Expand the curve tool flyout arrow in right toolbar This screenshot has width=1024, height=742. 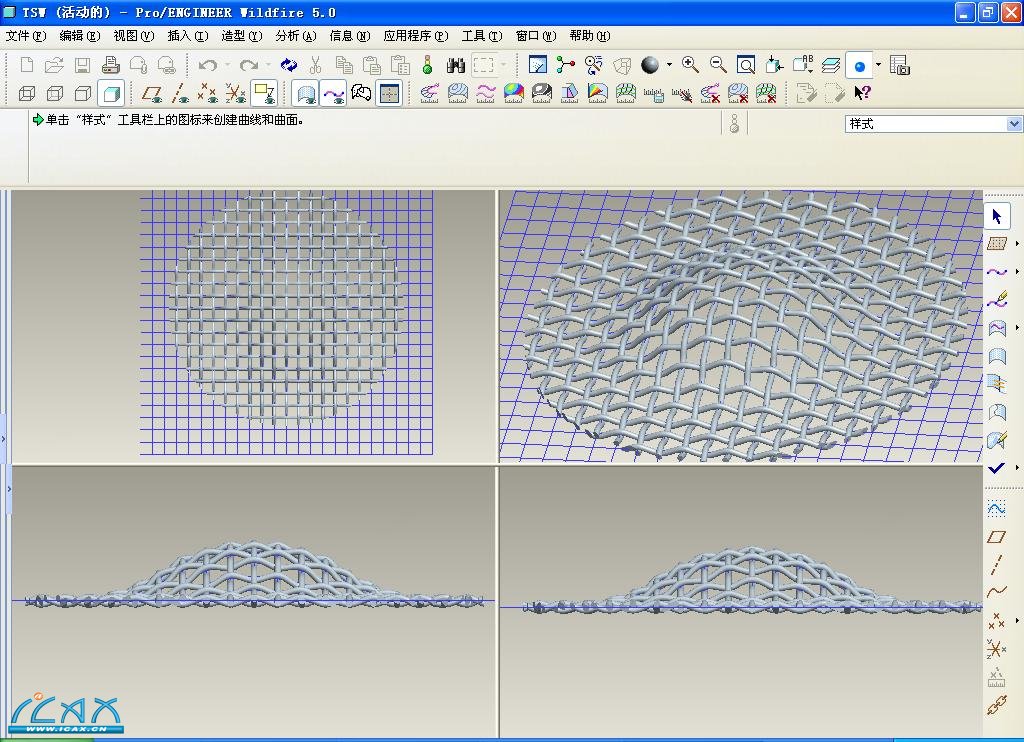pos(1017,272)
